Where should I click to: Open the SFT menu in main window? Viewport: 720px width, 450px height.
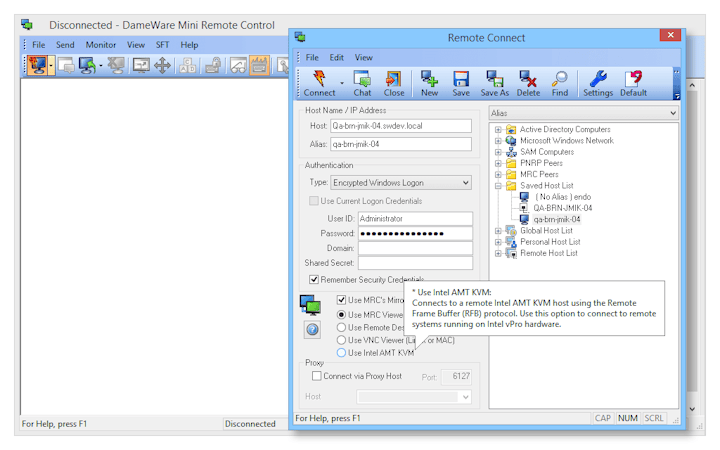[x=162, y=45]
